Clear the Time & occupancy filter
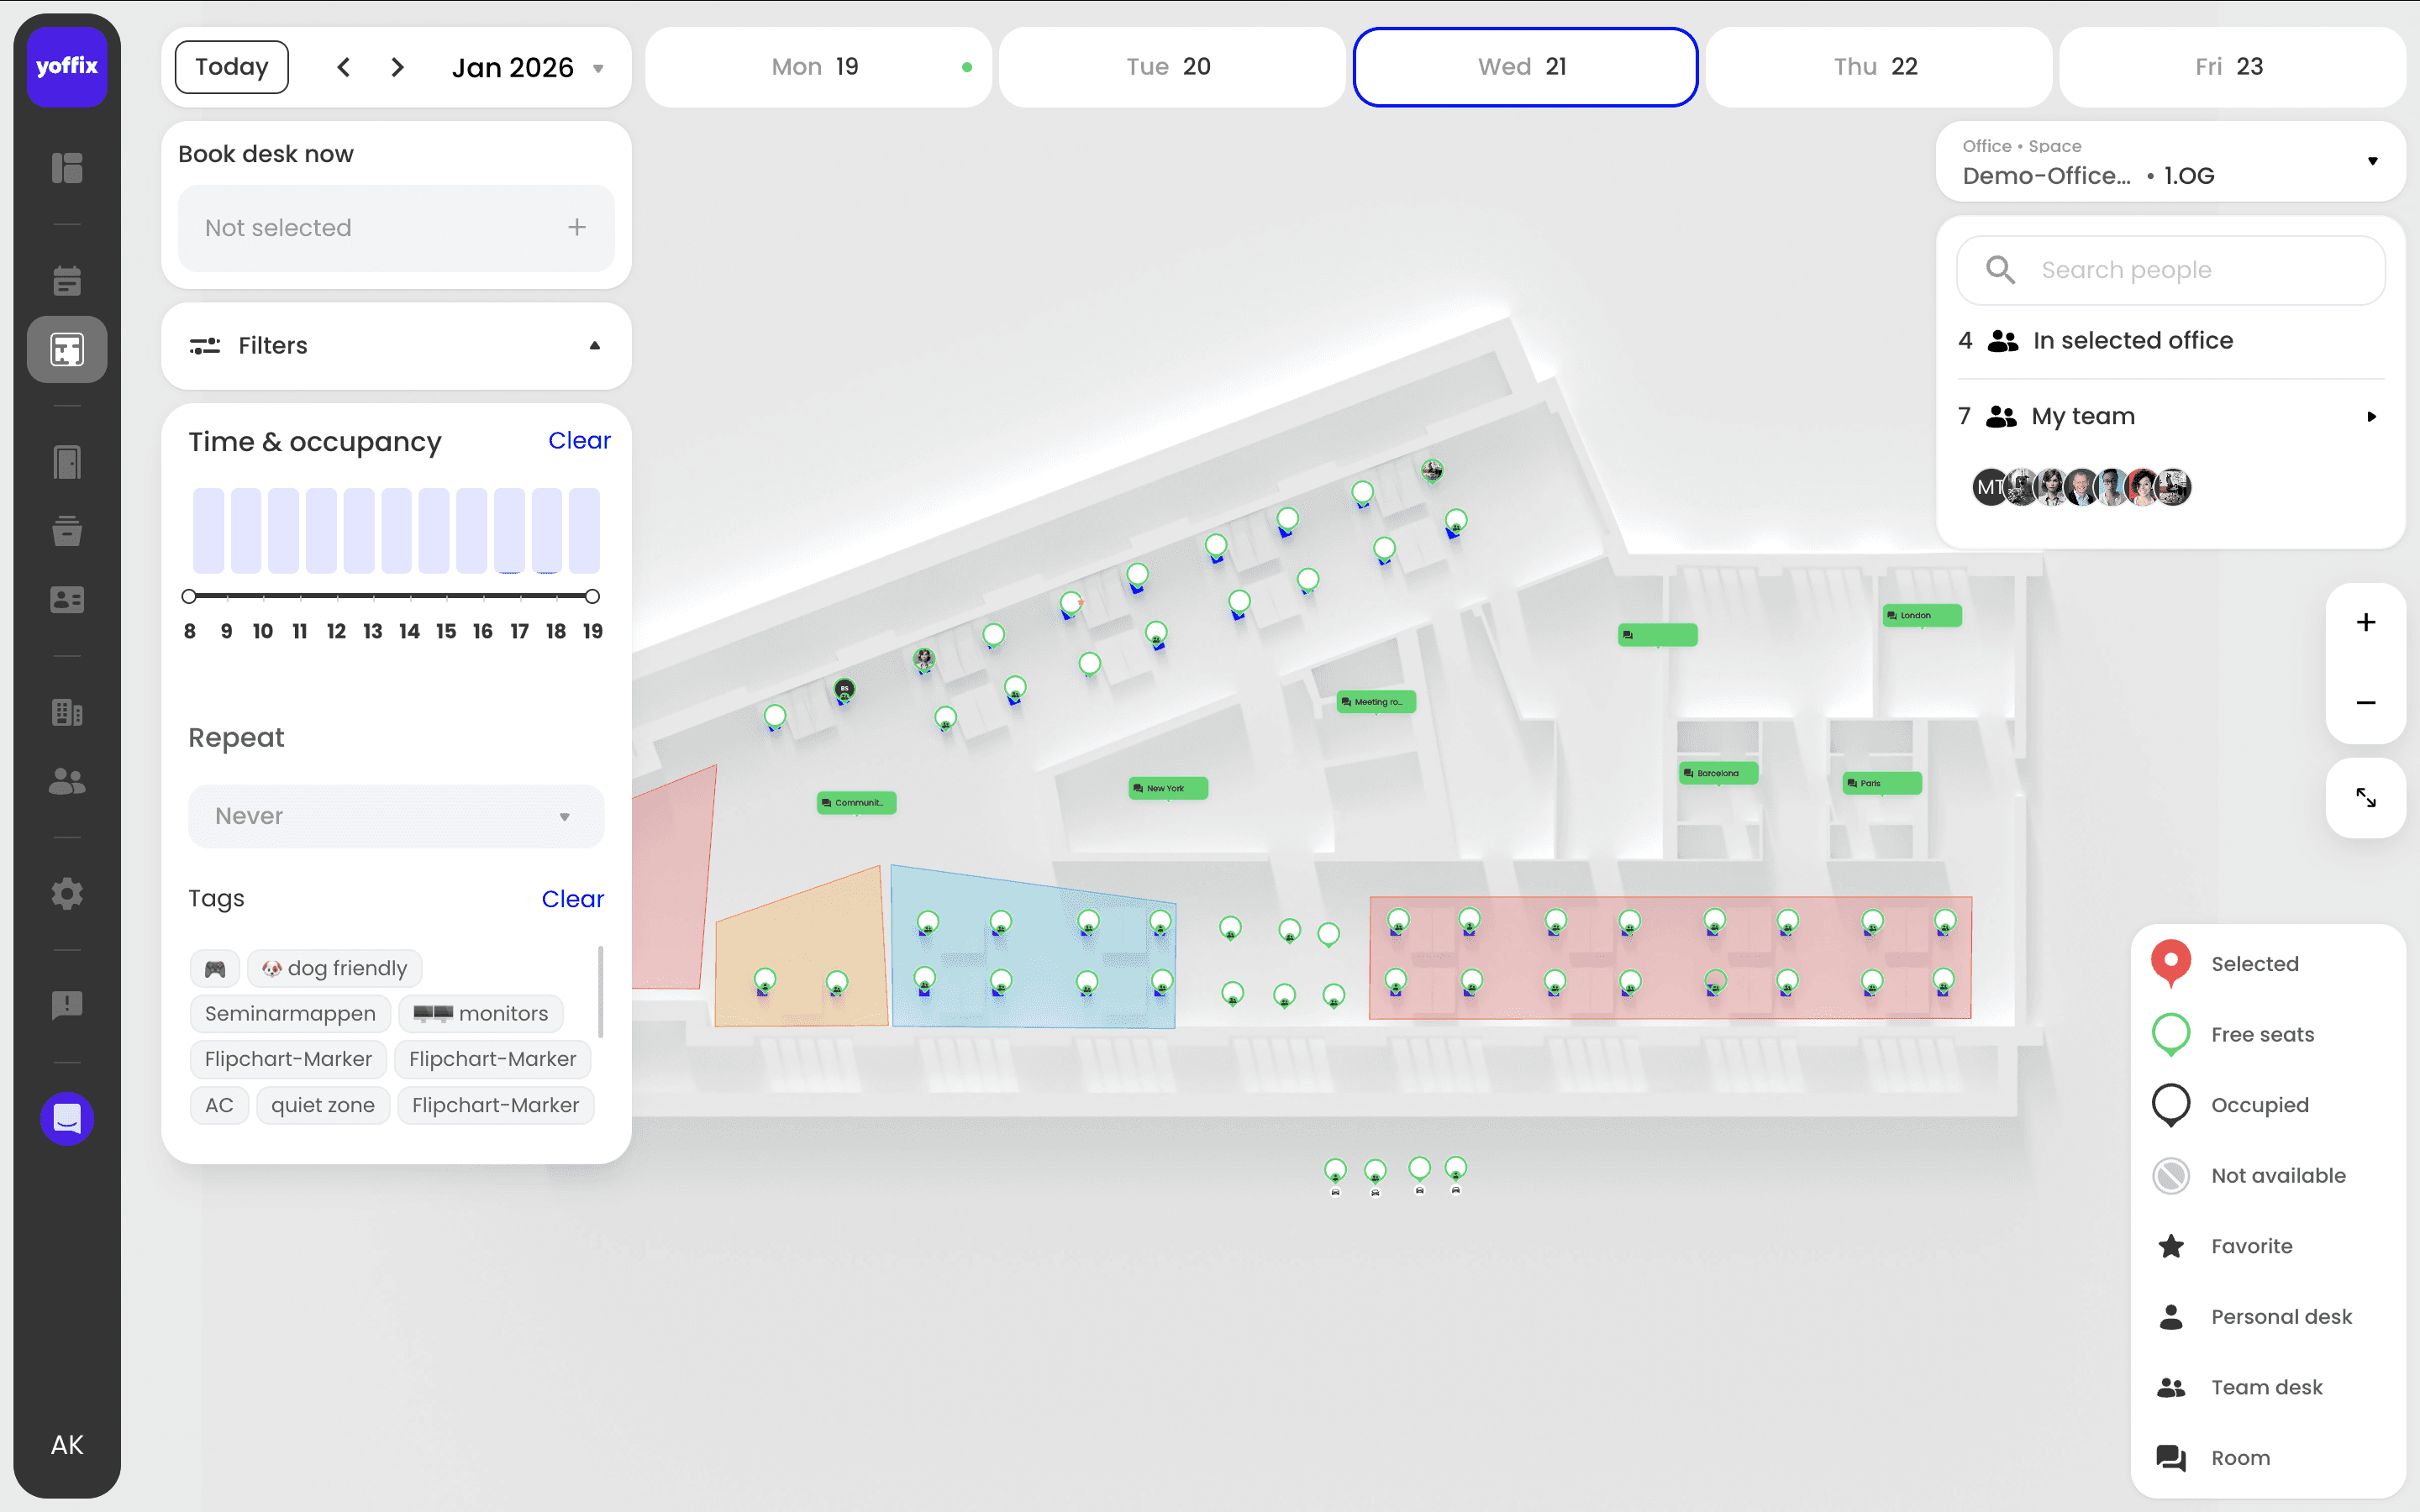 pos(579,441)
